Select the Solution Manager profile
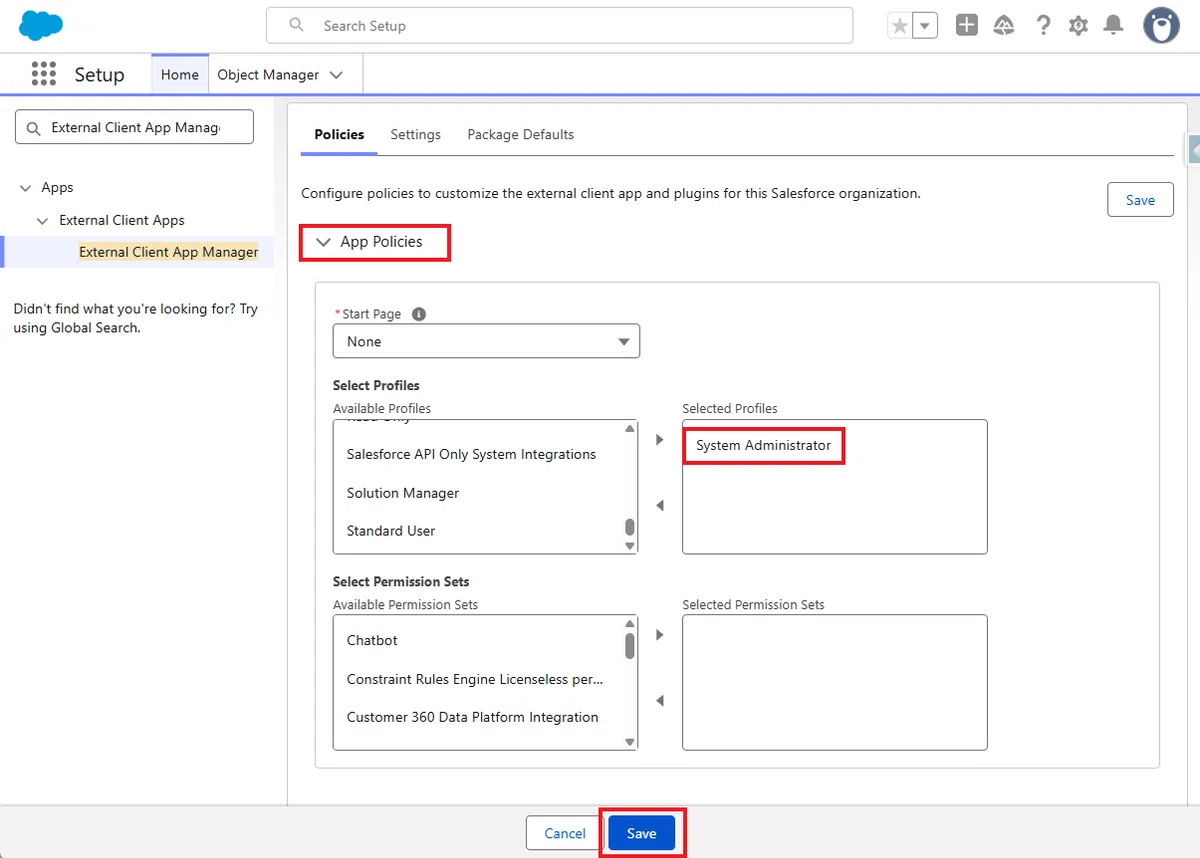1200x858 pixels. click(403, 493)
